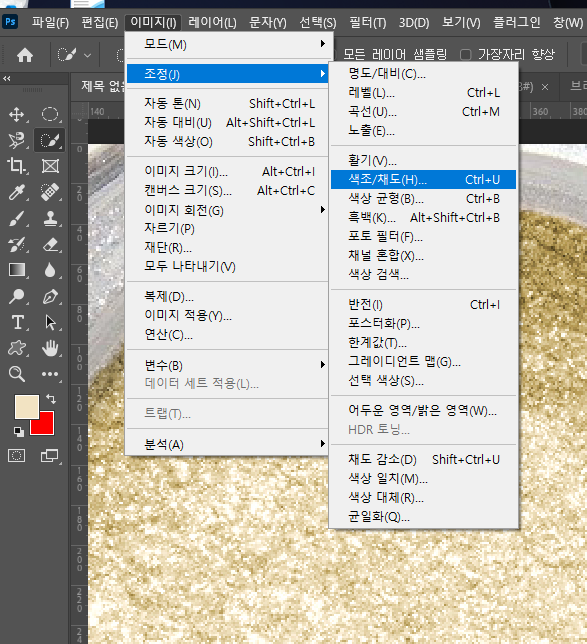Collapse the toolbar with double-arrow icon

pos(7,78)
